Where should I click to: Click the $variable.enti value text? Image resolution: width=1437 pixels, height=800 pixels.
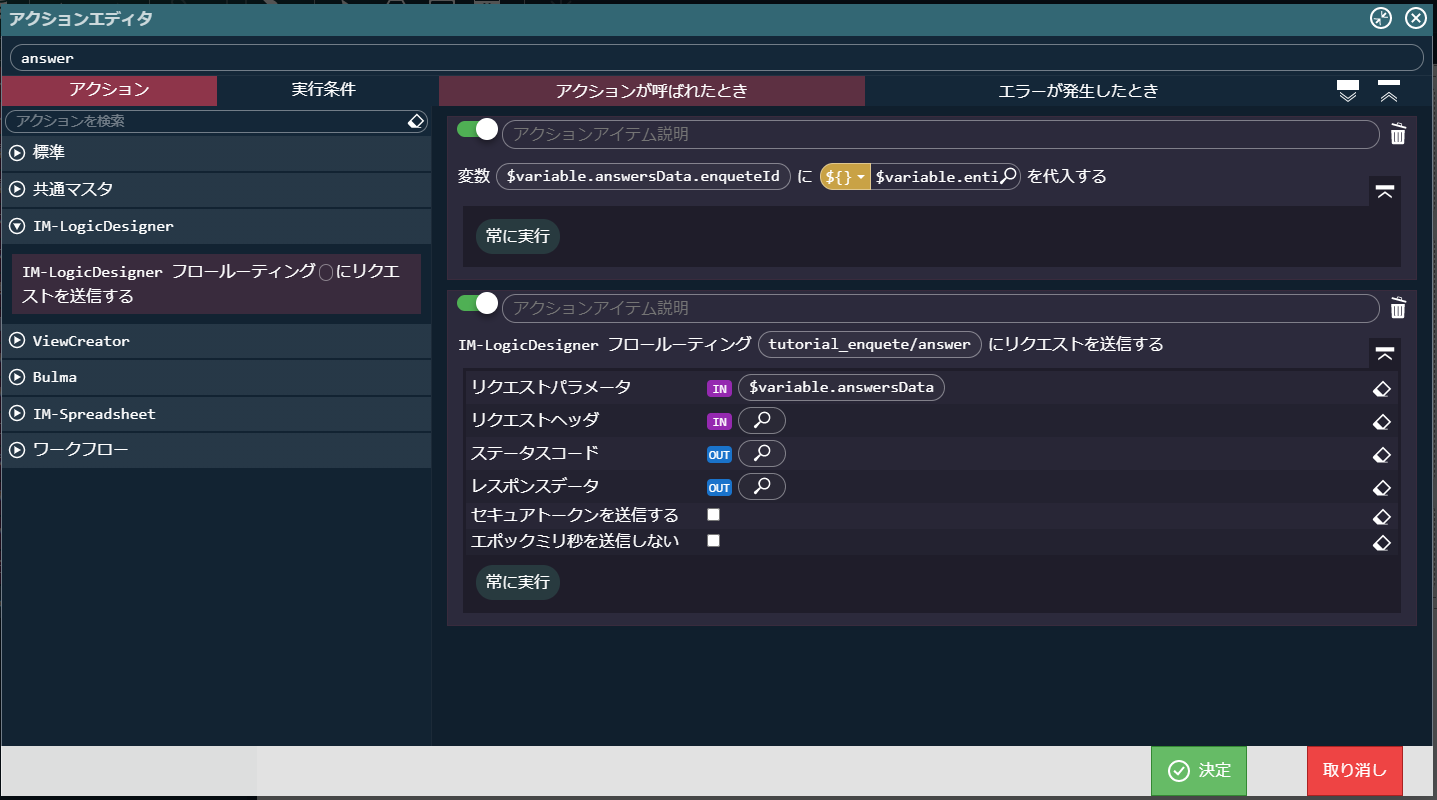pyautogui.click(x=936, y=176)
